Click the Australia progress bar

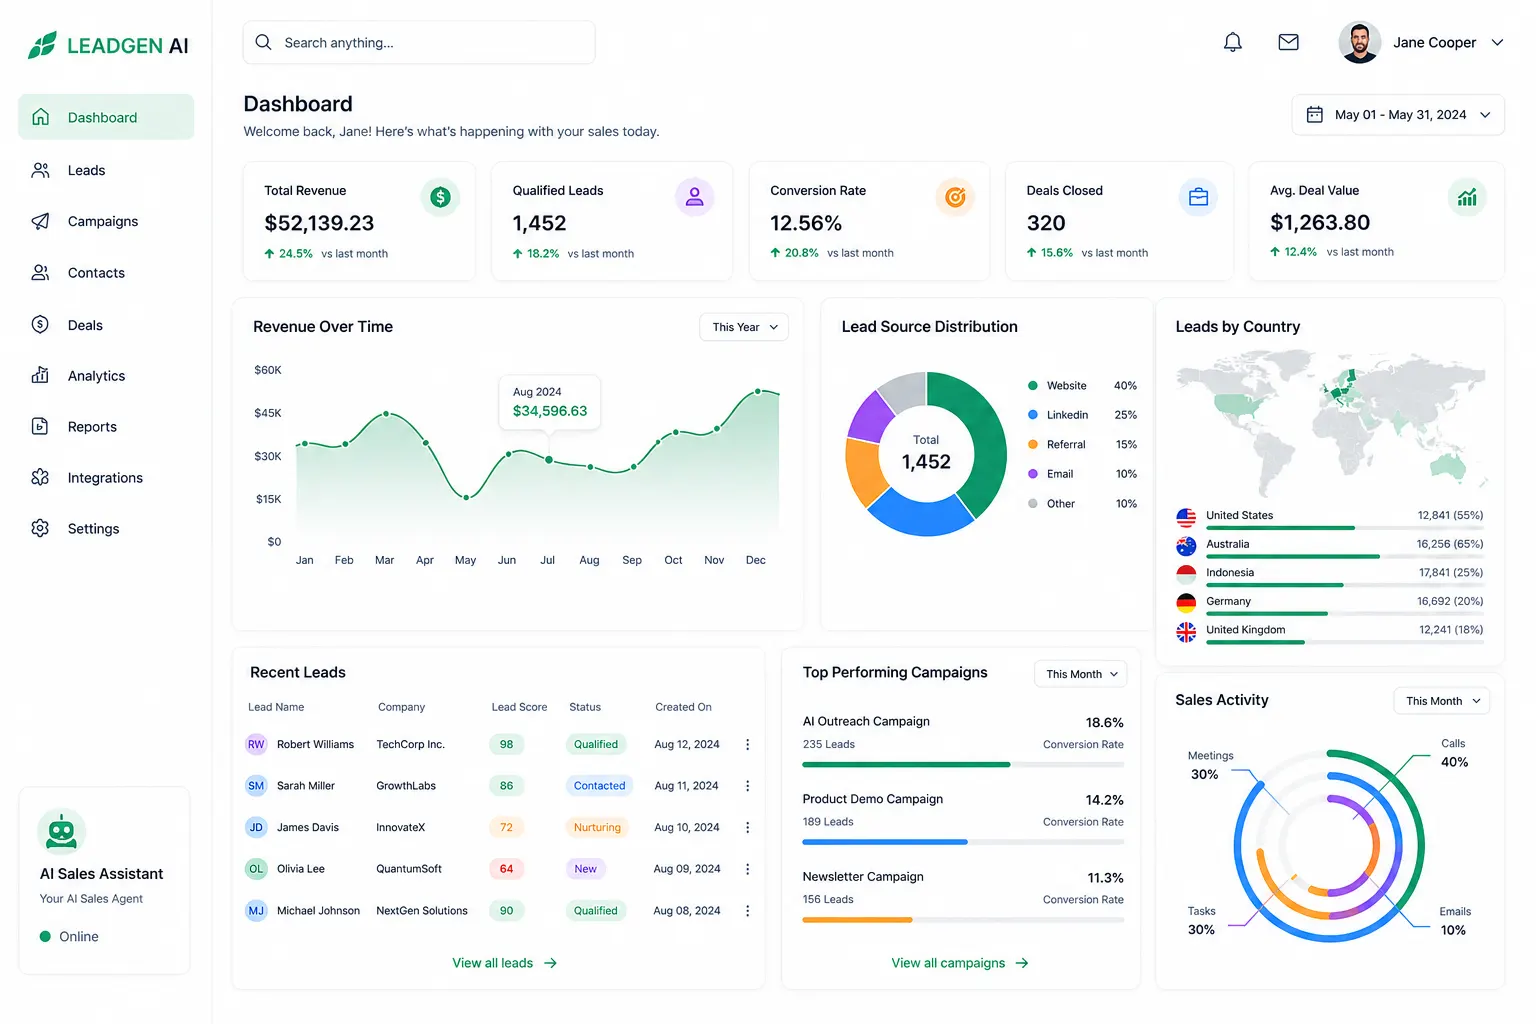tap(1345, 557)
